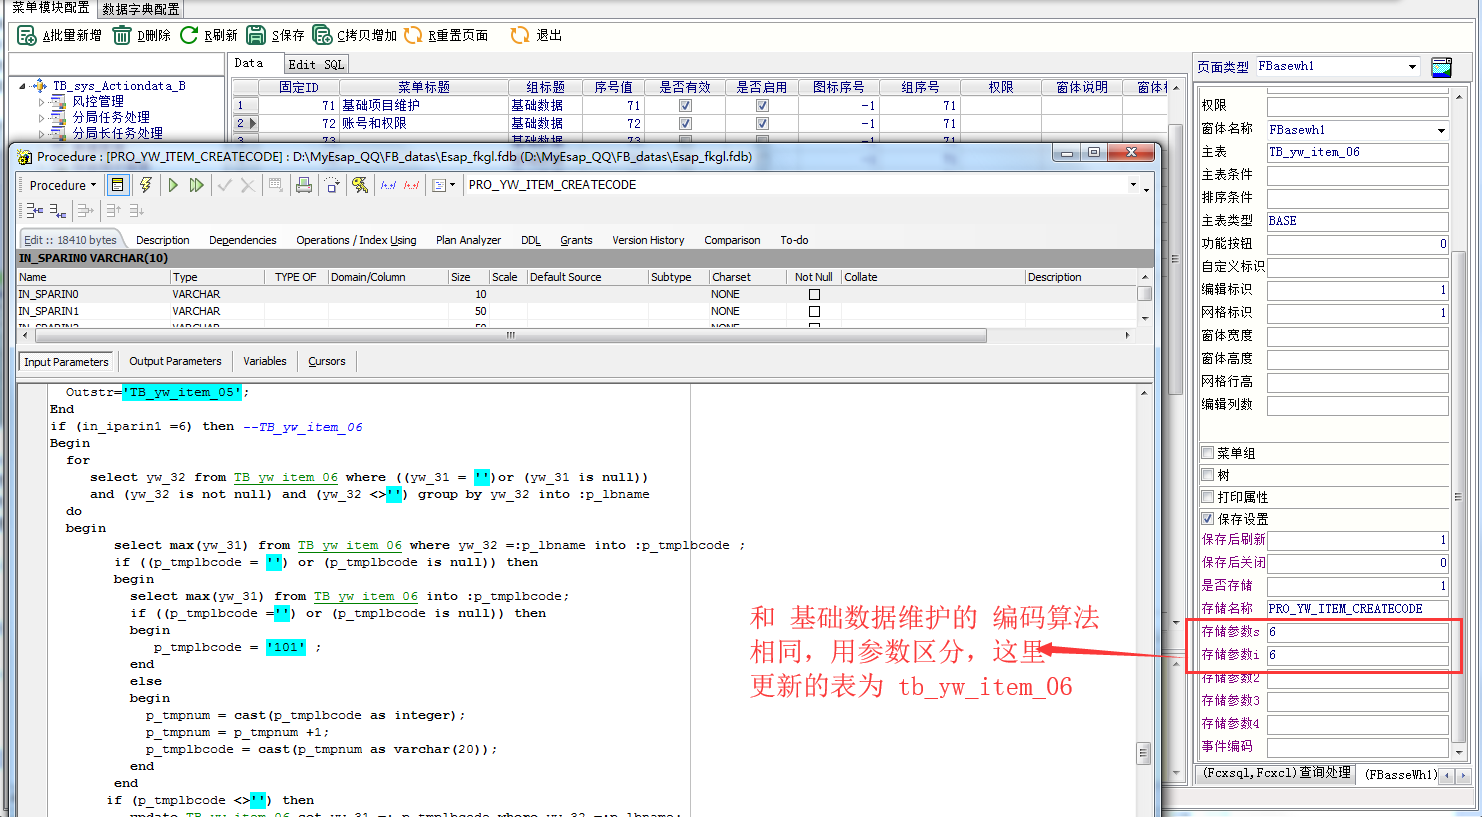This screenshot has width=1482, height=817.
Task: Click the Charset column header in parameters grid
Action: pos(748,277)
